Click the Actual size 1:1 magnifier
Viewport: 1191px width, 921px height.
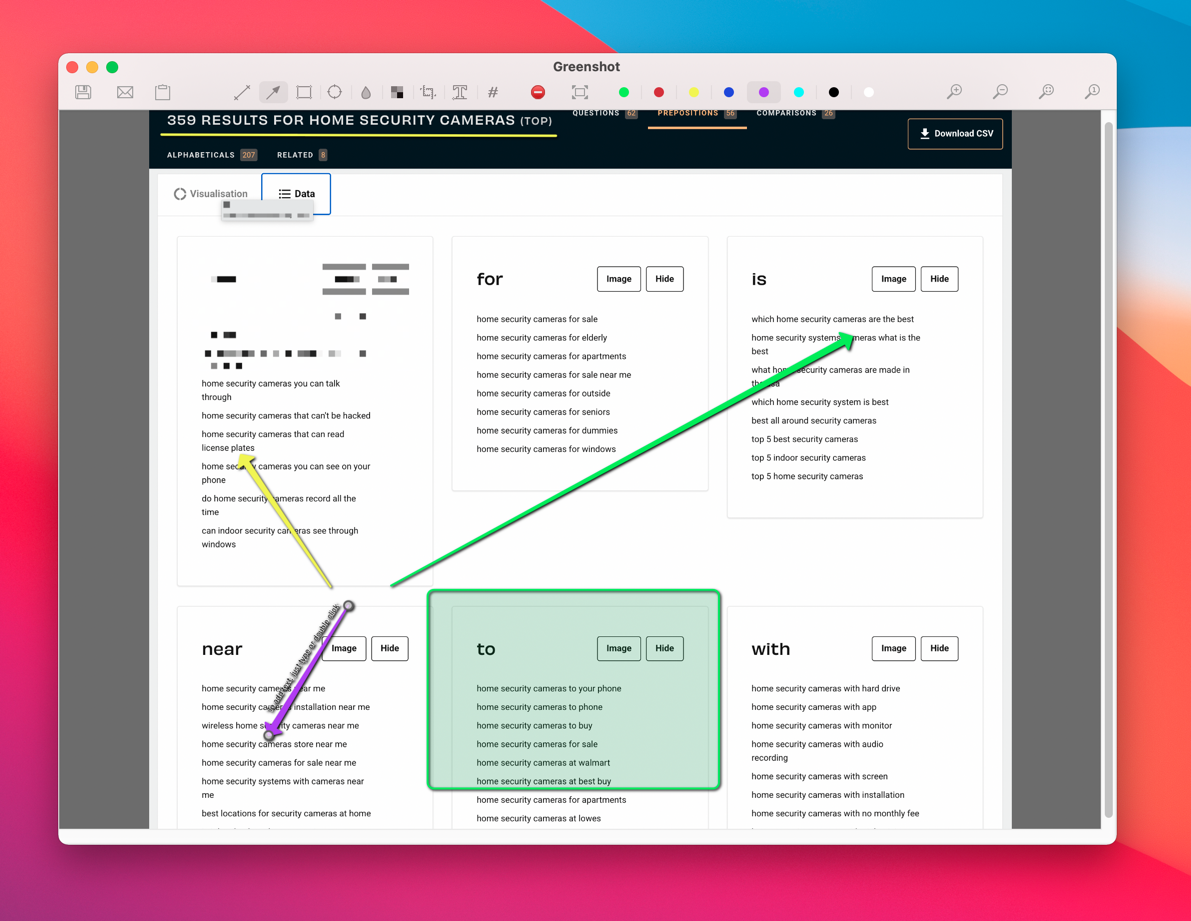point(1092,92)
